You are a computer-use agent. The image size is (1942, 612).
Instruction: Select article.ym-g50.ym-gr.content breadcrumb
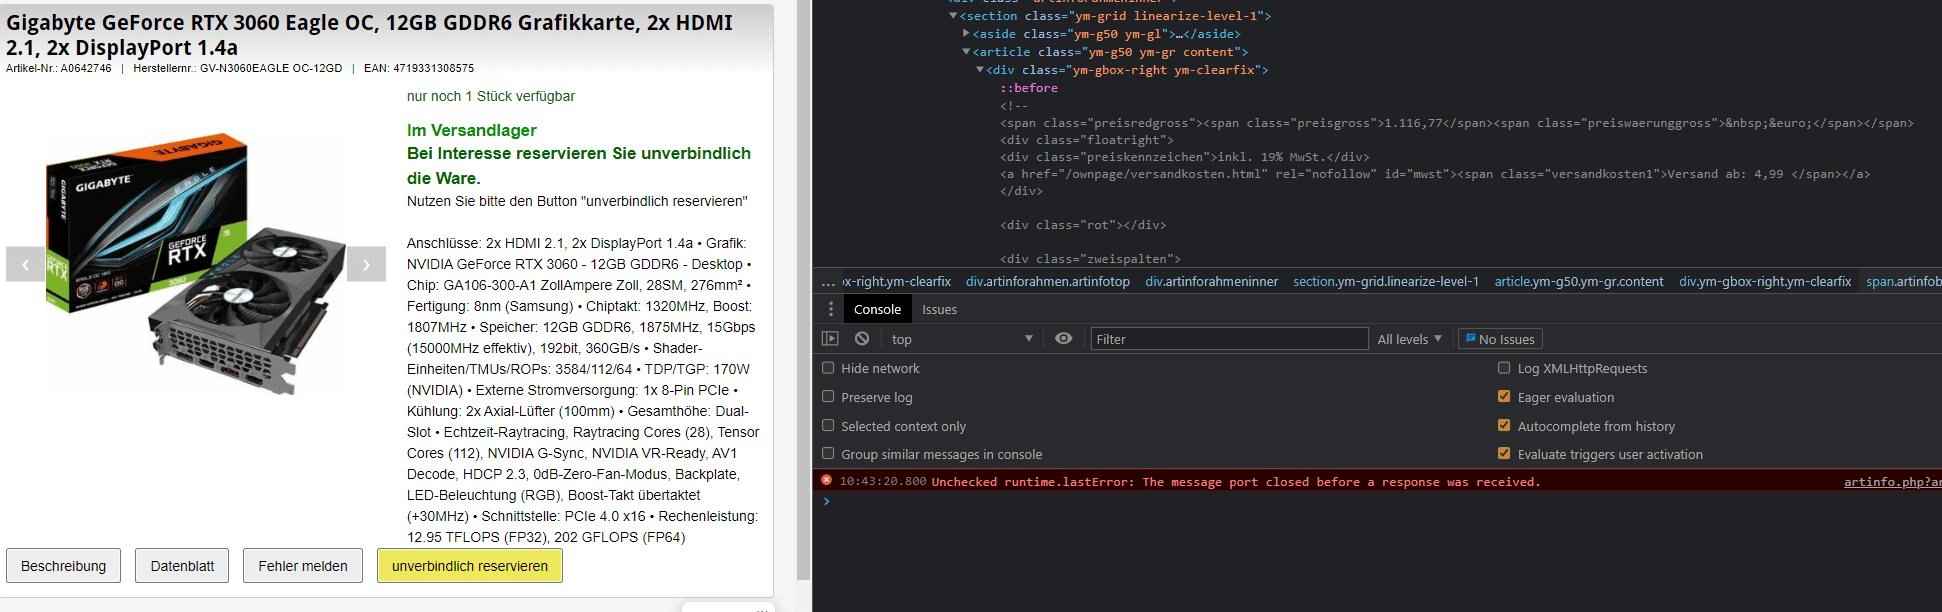pos(1579,282)
